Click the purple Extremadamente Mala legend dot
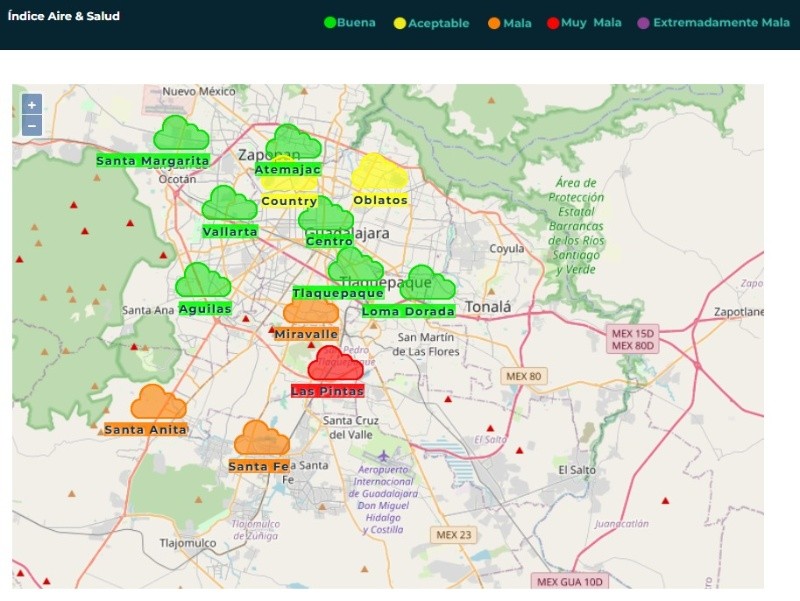Screen dimensions: 800x601 643,23
